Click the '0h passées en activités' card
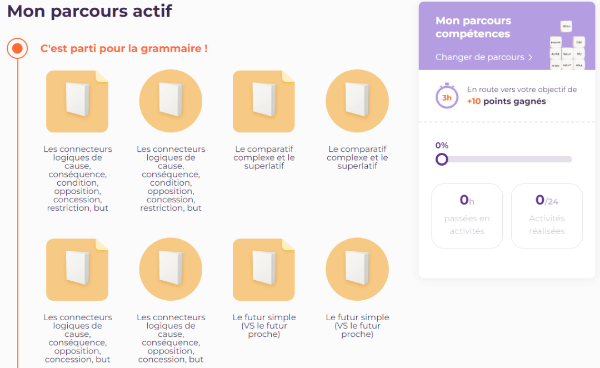 tap(467, 216)
